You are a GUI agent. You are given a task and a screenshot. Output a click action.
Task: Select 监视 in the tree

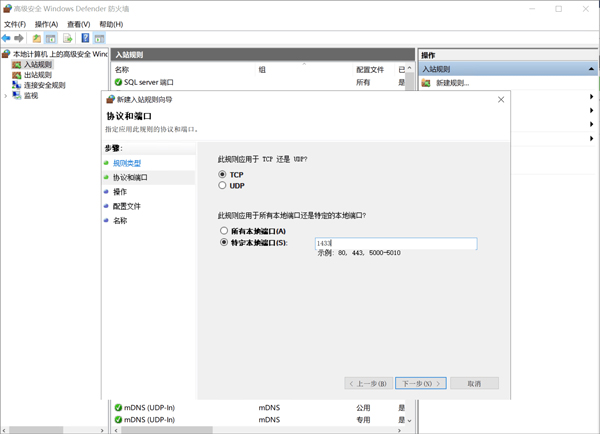(x=31, y=96)
